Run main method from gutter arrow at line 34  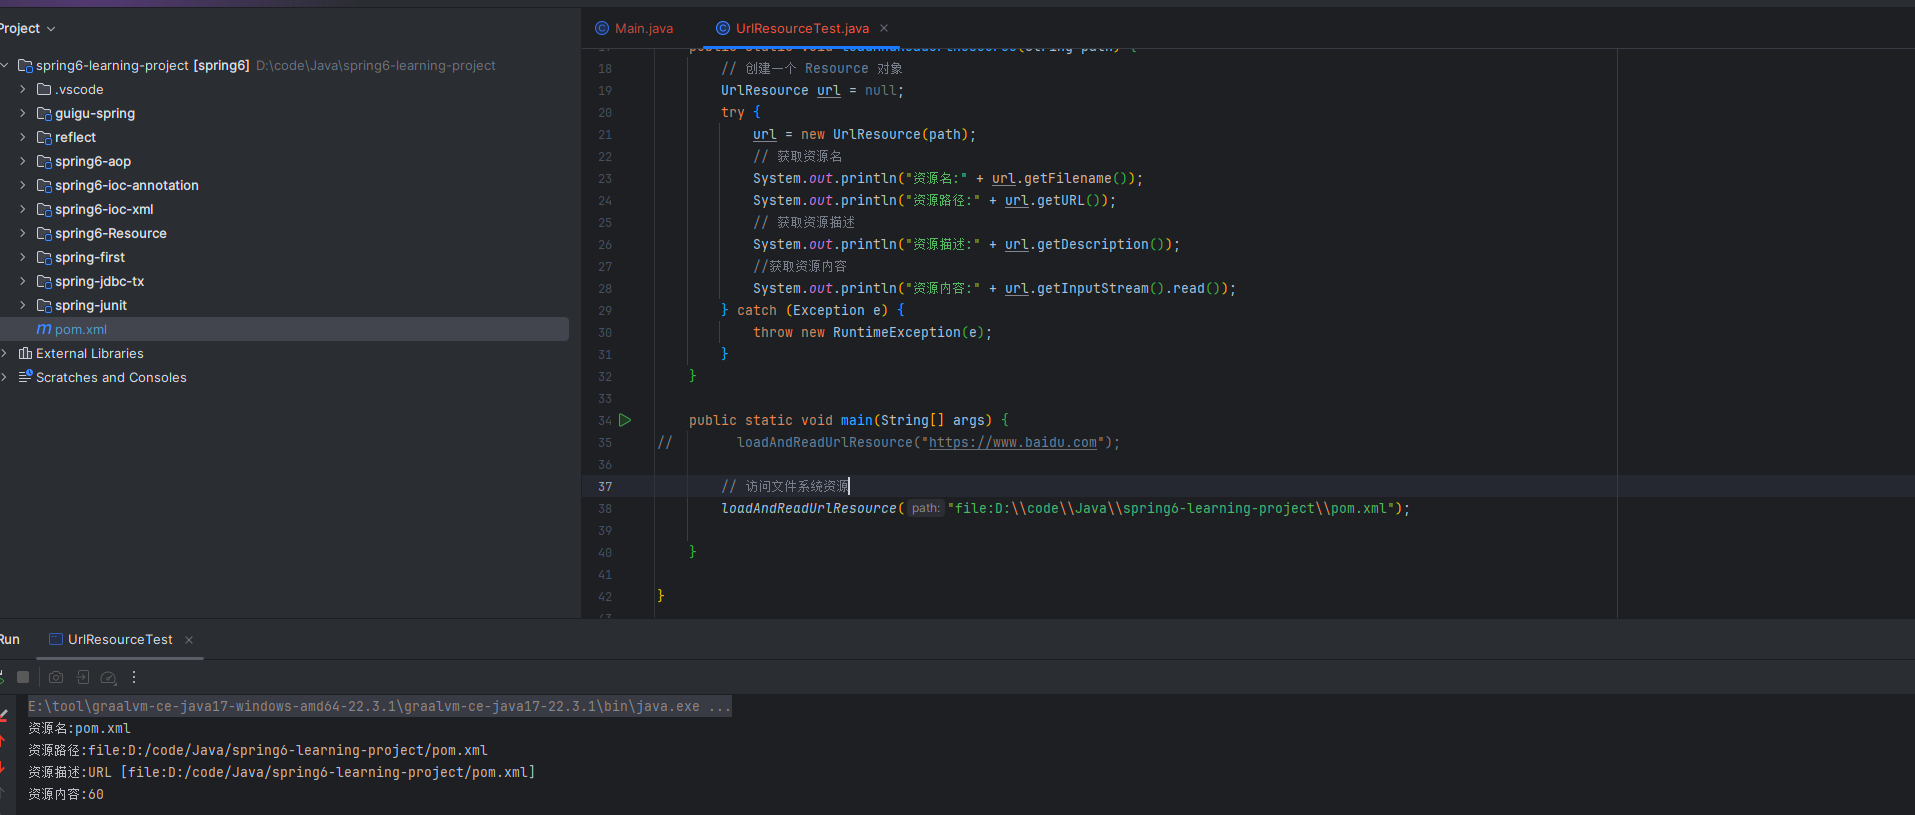tap(625, 420)
